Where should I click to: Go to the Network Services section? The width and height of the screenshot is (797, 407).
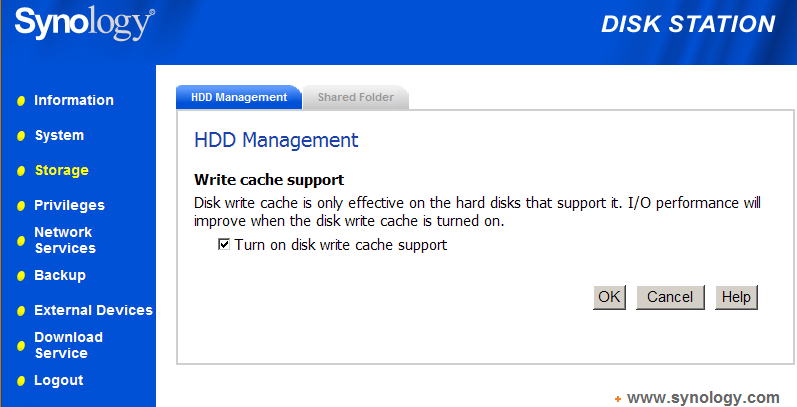pyautogui.click(x=64, y=240)
